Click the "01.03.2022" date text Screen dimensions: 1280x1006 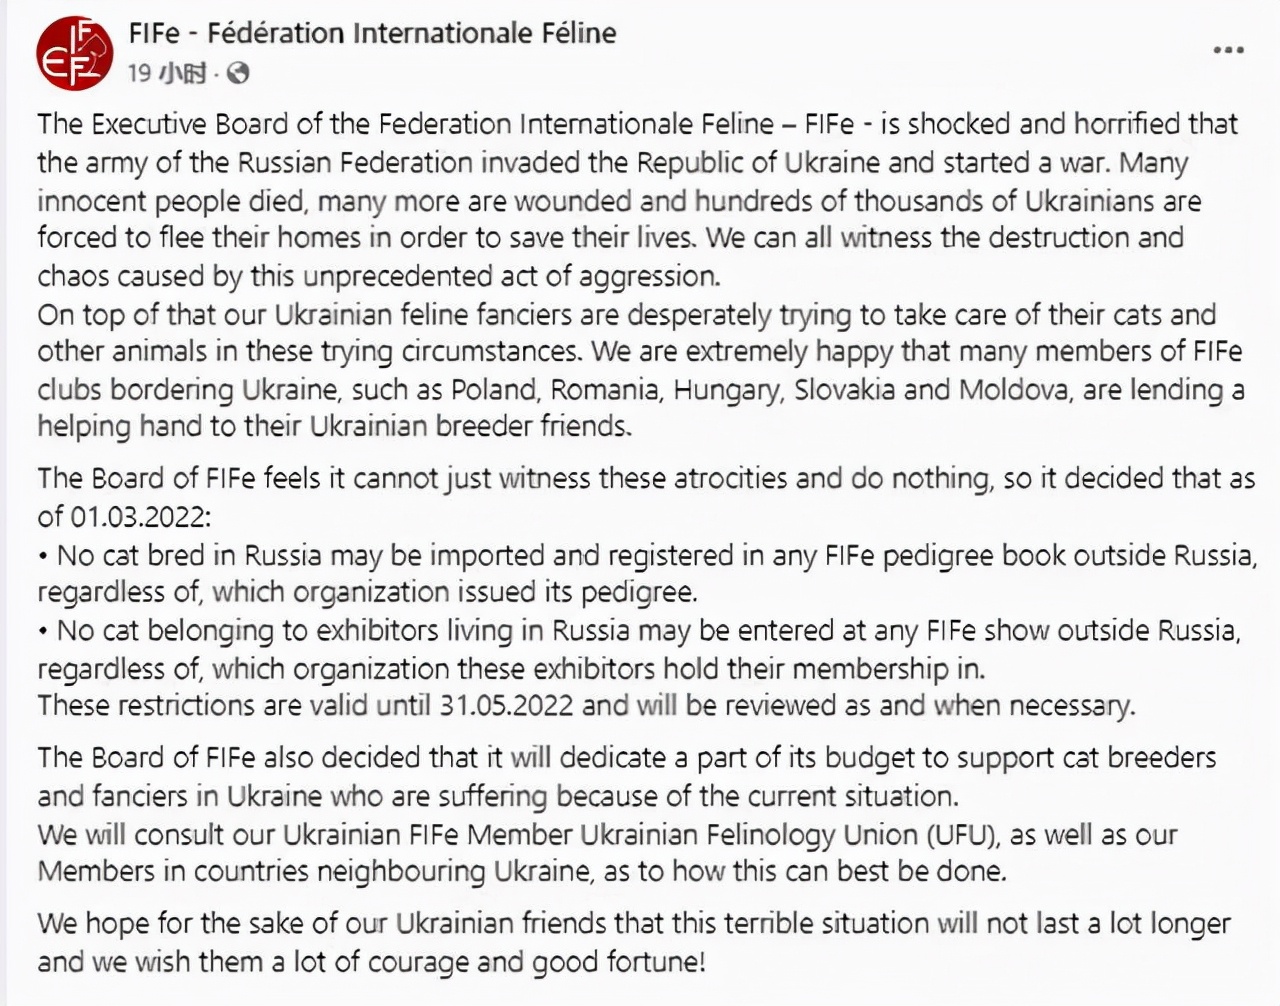tap(140, 517)
